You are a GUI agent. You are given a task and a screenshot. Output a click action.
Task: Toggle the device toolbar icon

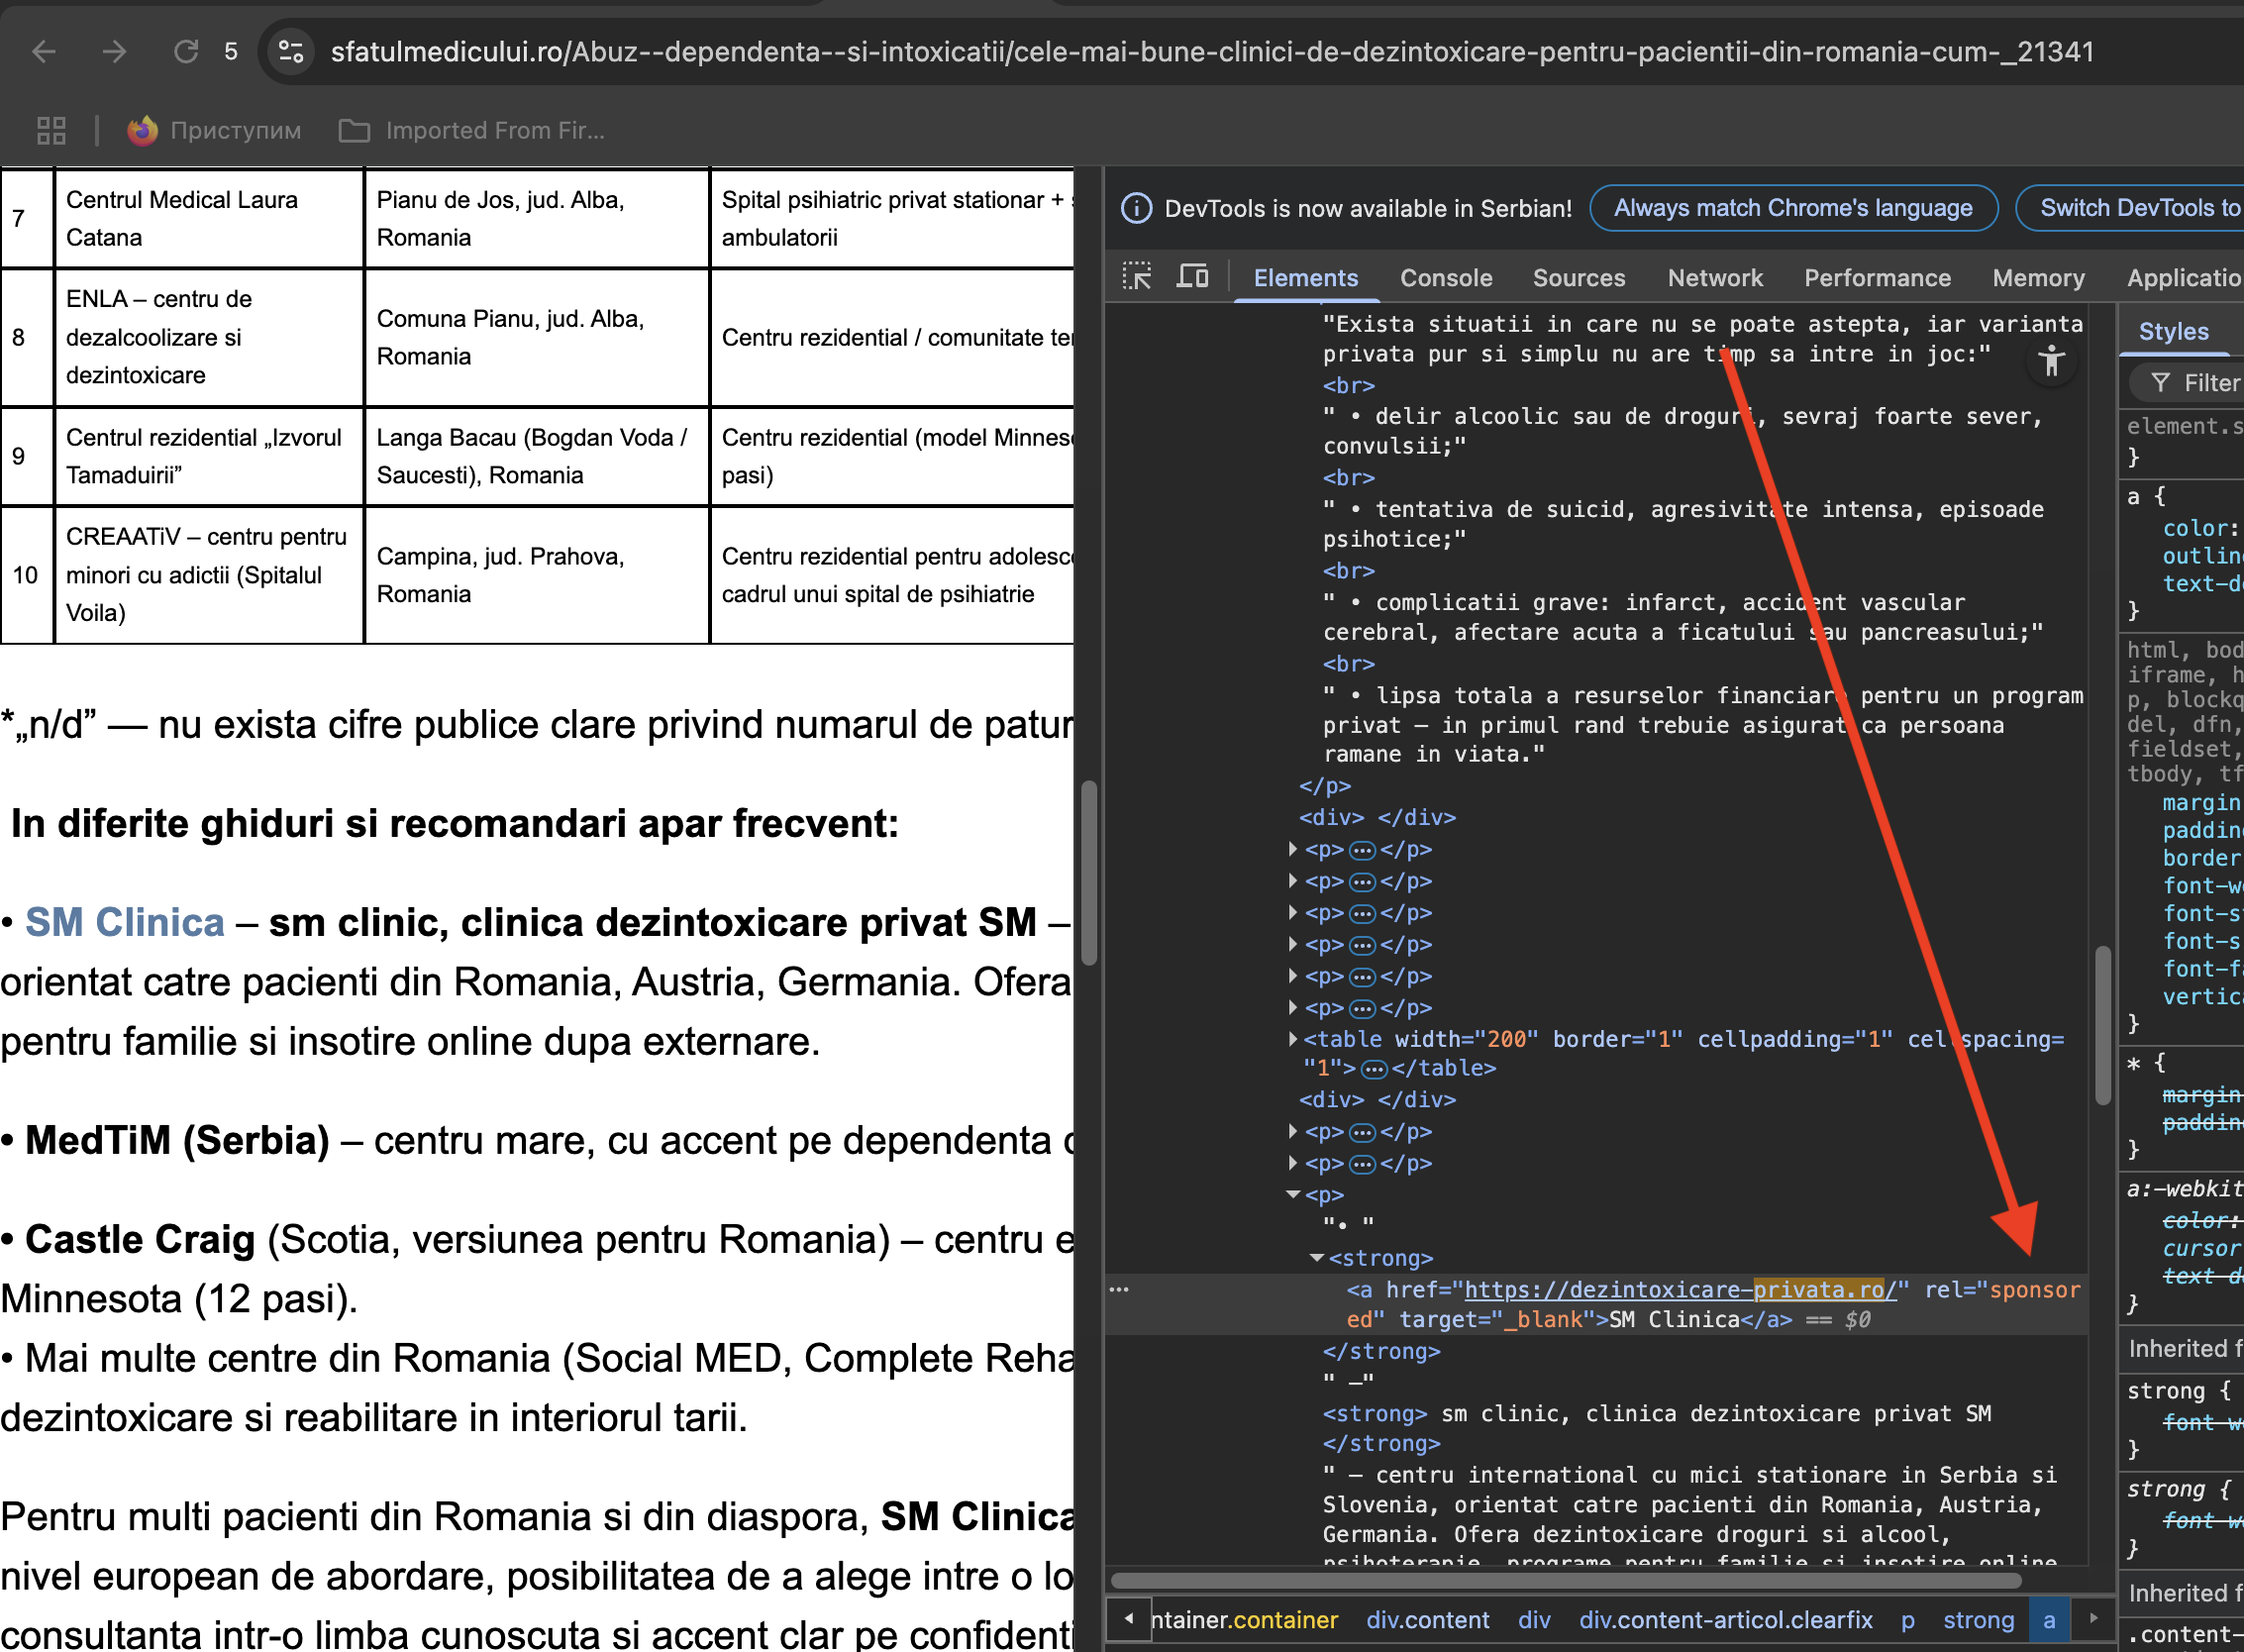1192,276
